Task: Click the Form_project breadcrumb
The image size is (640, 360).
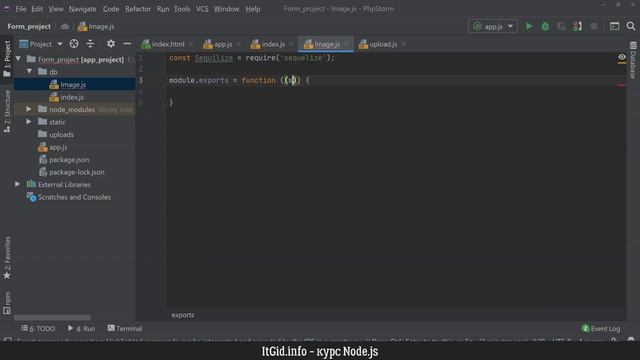Action: tap(29, 27)
